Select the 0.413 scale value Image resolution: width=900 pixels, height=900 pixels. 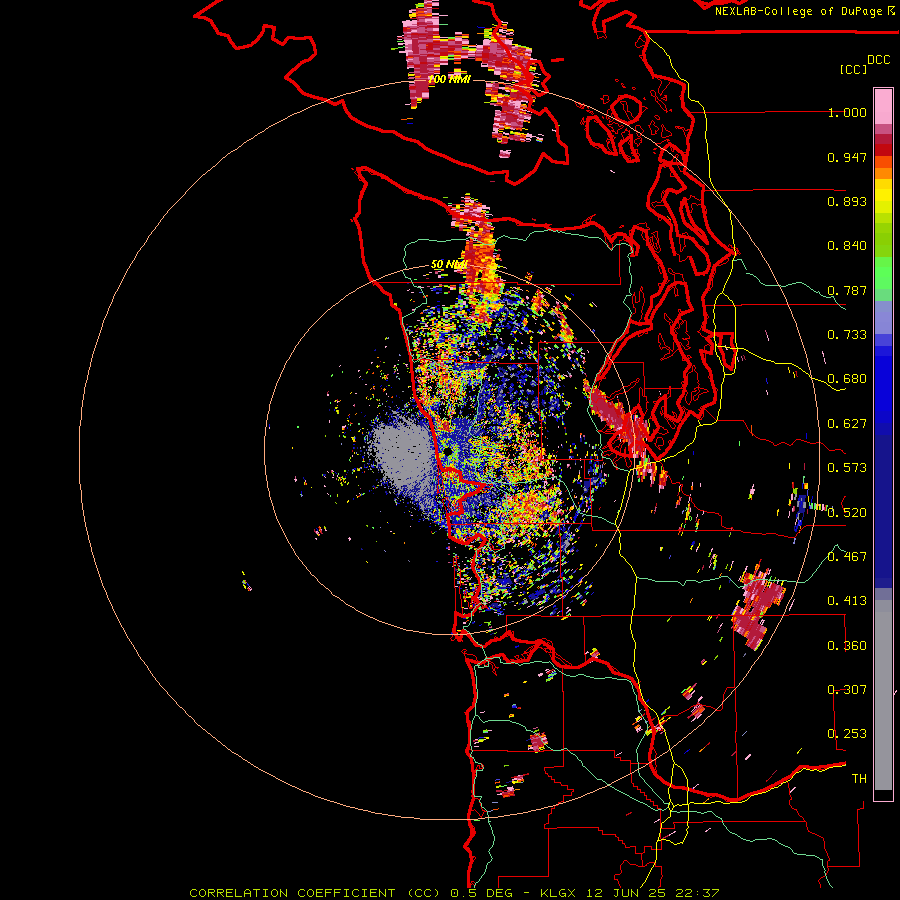847,601
